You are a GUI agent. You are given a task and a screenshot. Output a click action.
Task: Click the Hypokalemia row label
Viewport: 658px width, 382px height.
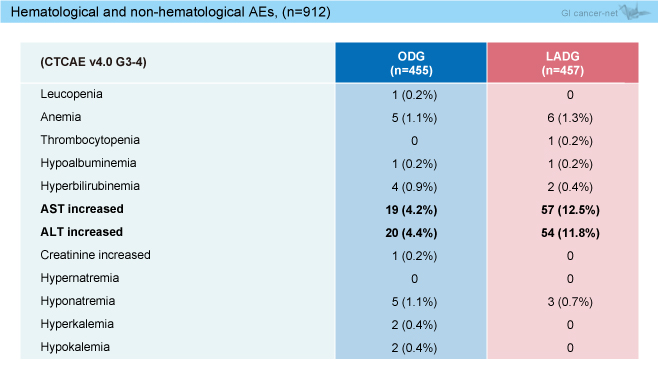click(75, 348)
